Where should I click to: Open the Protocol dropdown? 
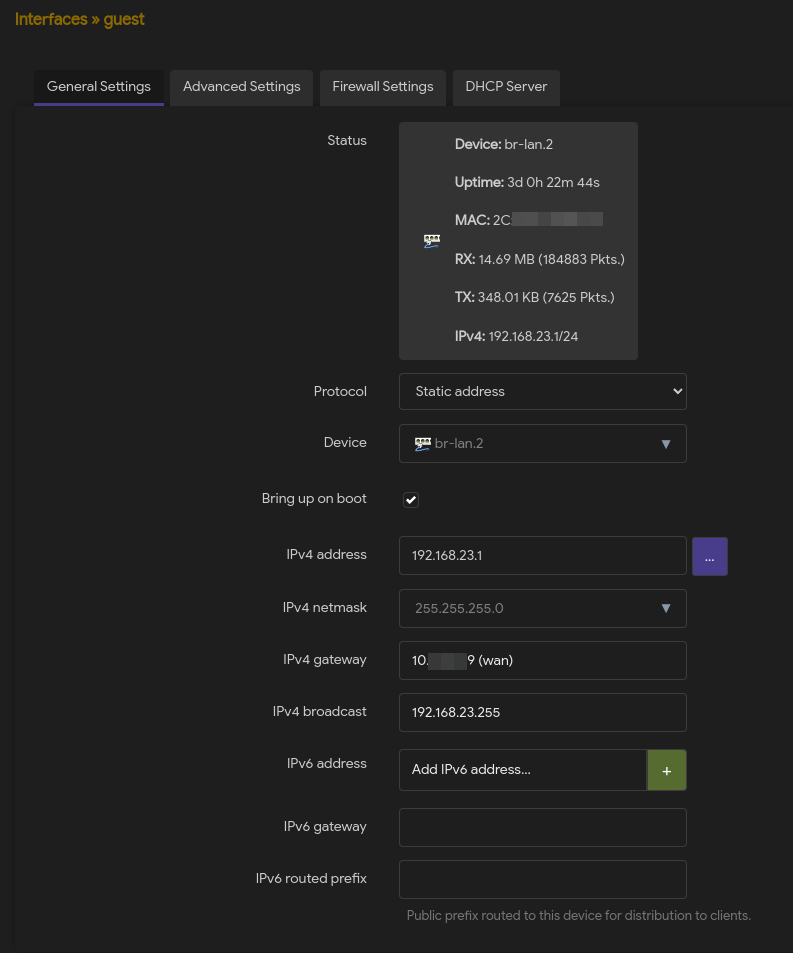pyautogui.click(x=542, y=392)
